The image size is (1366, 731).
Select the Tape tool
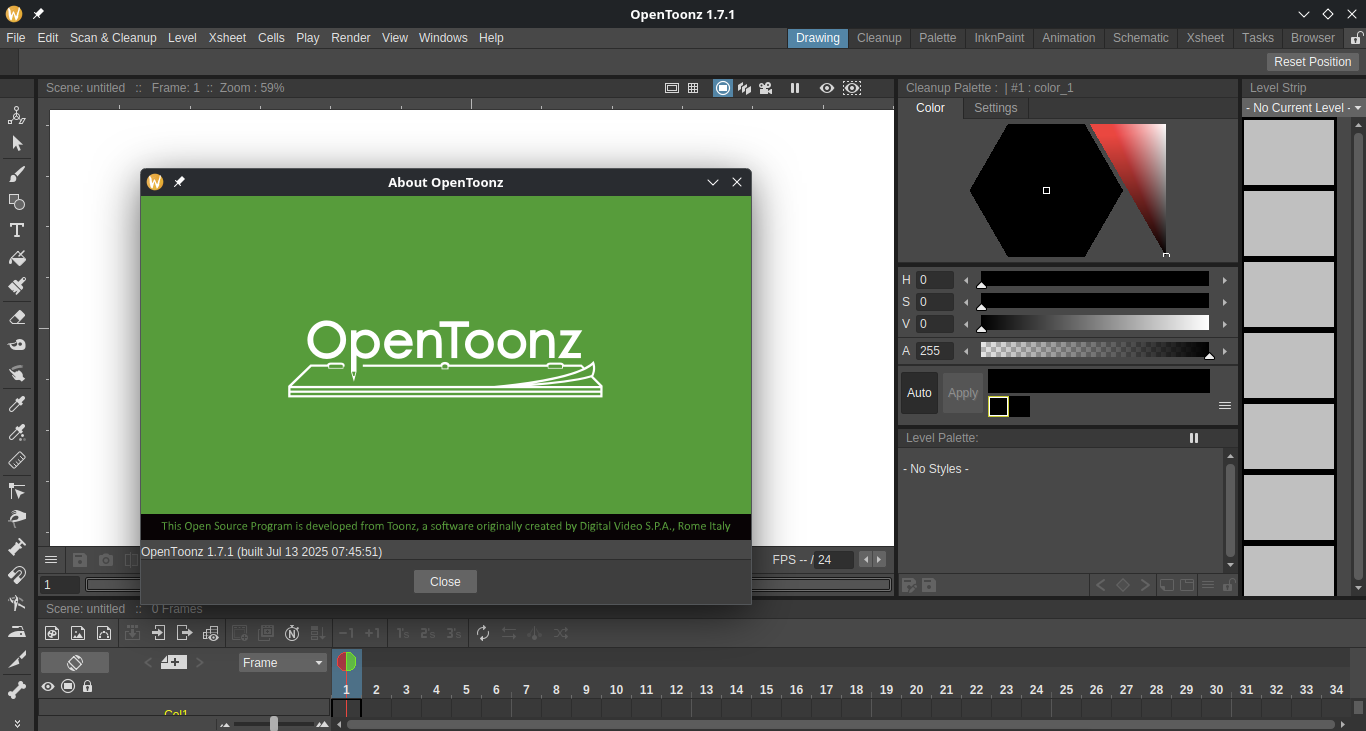tap(17, 346)
